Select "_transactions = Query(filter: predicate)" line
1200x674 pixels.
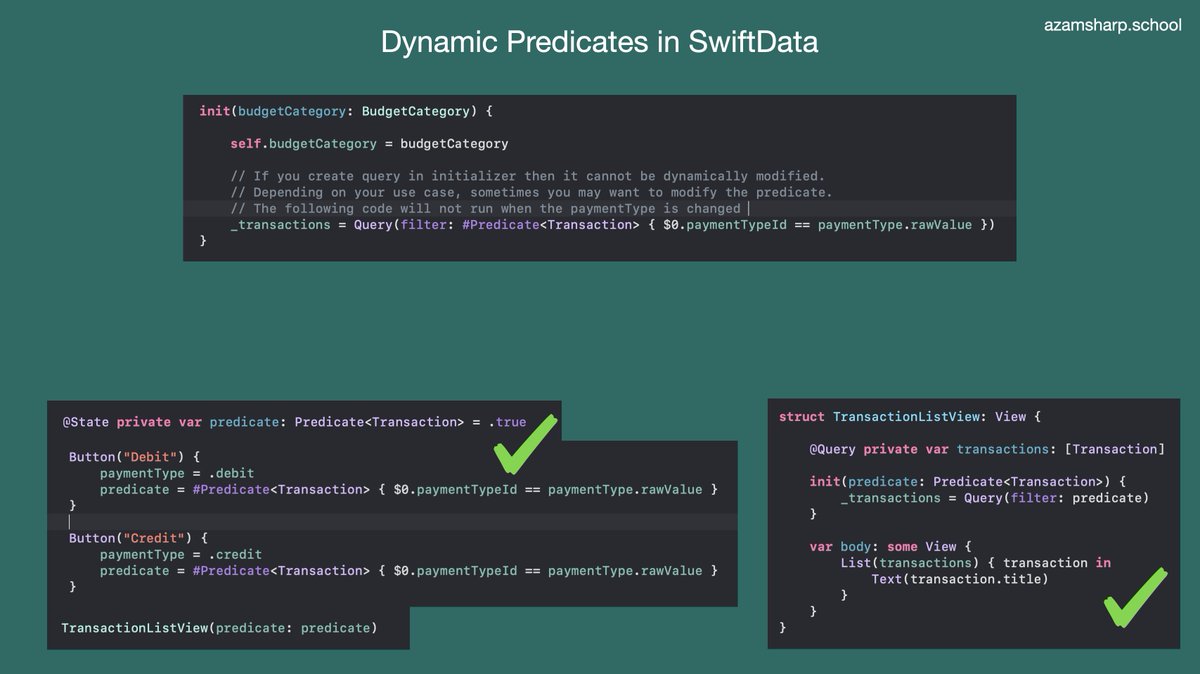994,498
